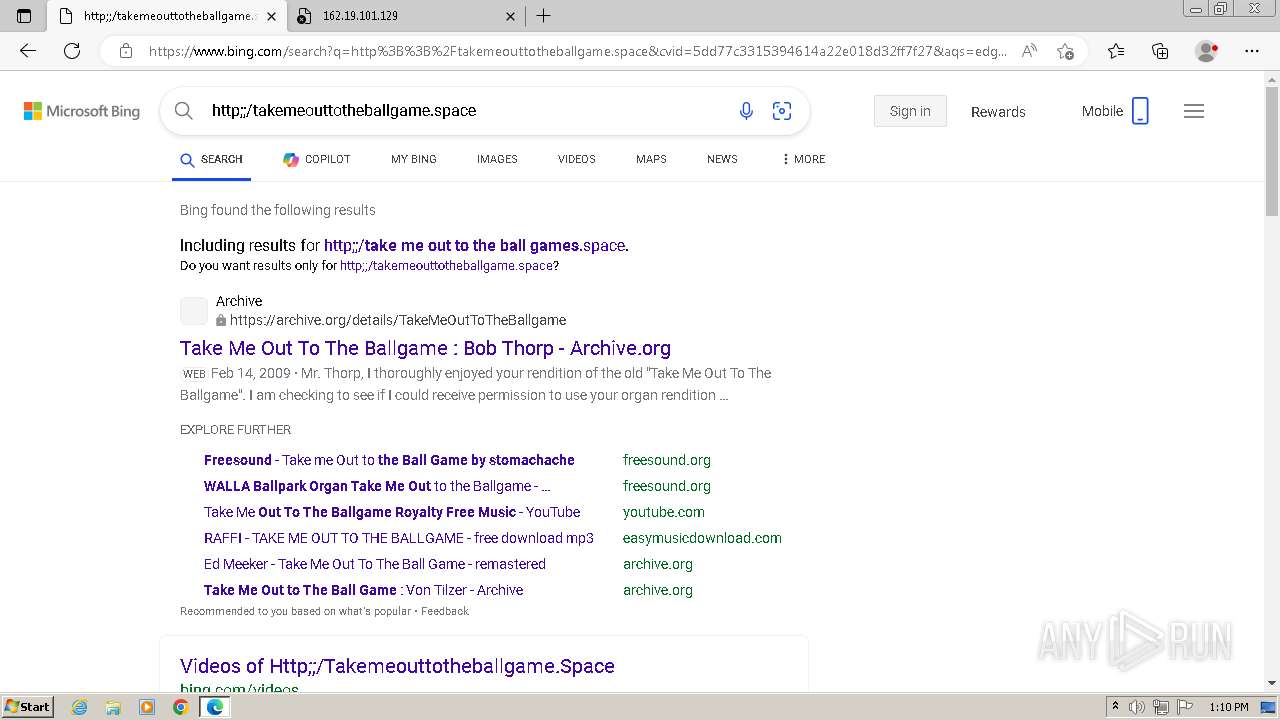Image resolution: width=1280 pixels, height=720 pixels.
Task: Click the Microsoft Bing logo
Action: (82, 111)
